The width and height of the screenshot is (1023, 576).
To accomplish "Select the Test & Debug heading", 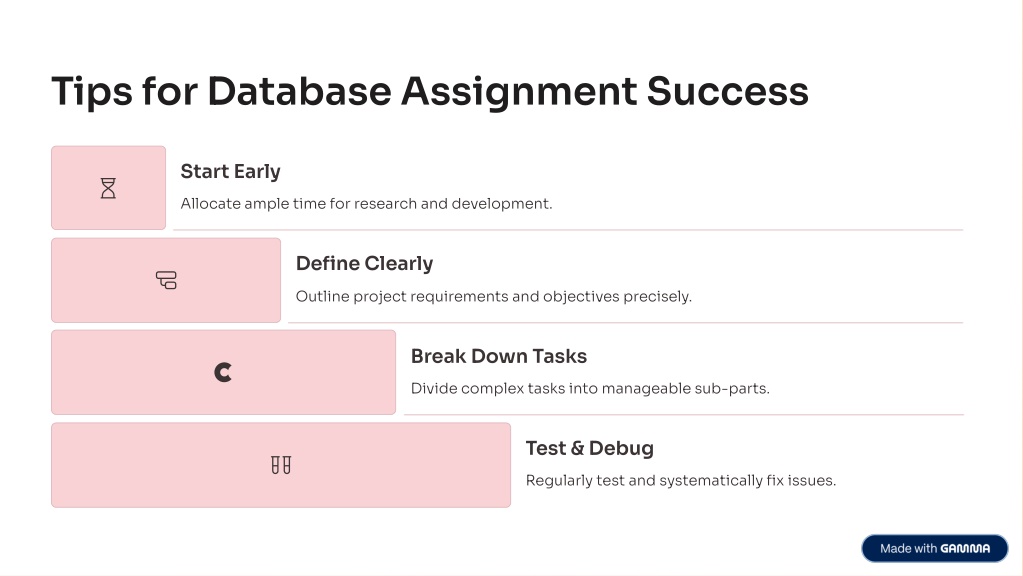I will (589, 448).
